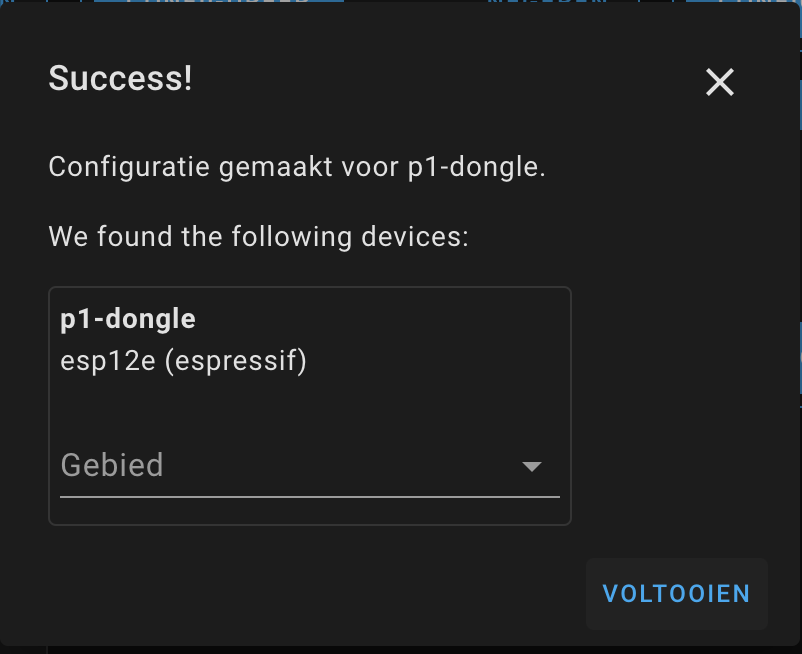This screenshot has height=654, width=802.
Task: Expand the Gebied dropdown arrow
Action: 532,466
